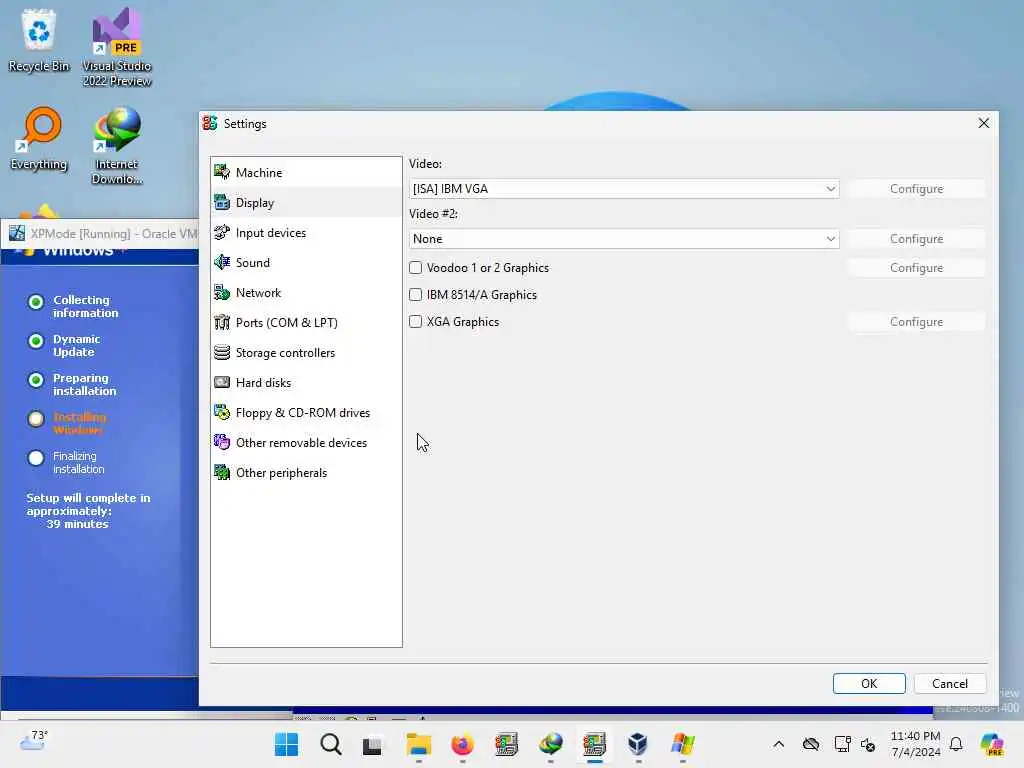Click the XPMode VirtualBox window title bar
Image resolution: width=1024 pixels, height=768 pixels.
tap(101, 234)
